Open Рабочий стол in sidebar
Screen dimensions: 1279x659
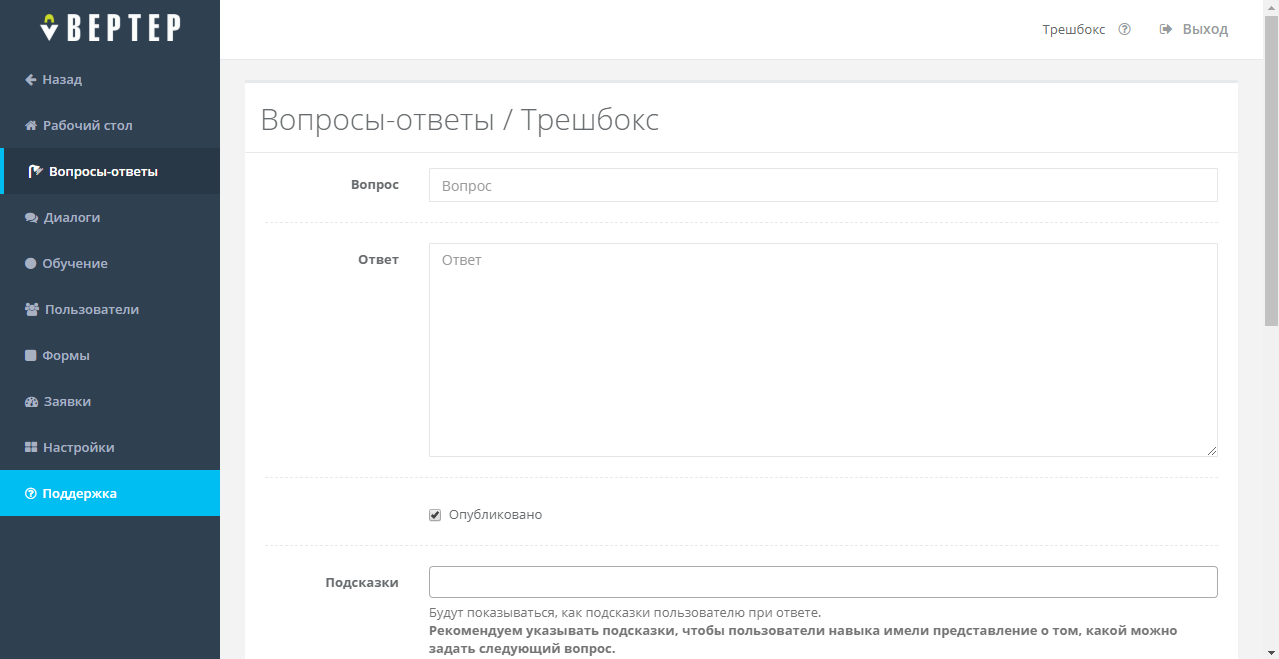[x=110, y=125]
